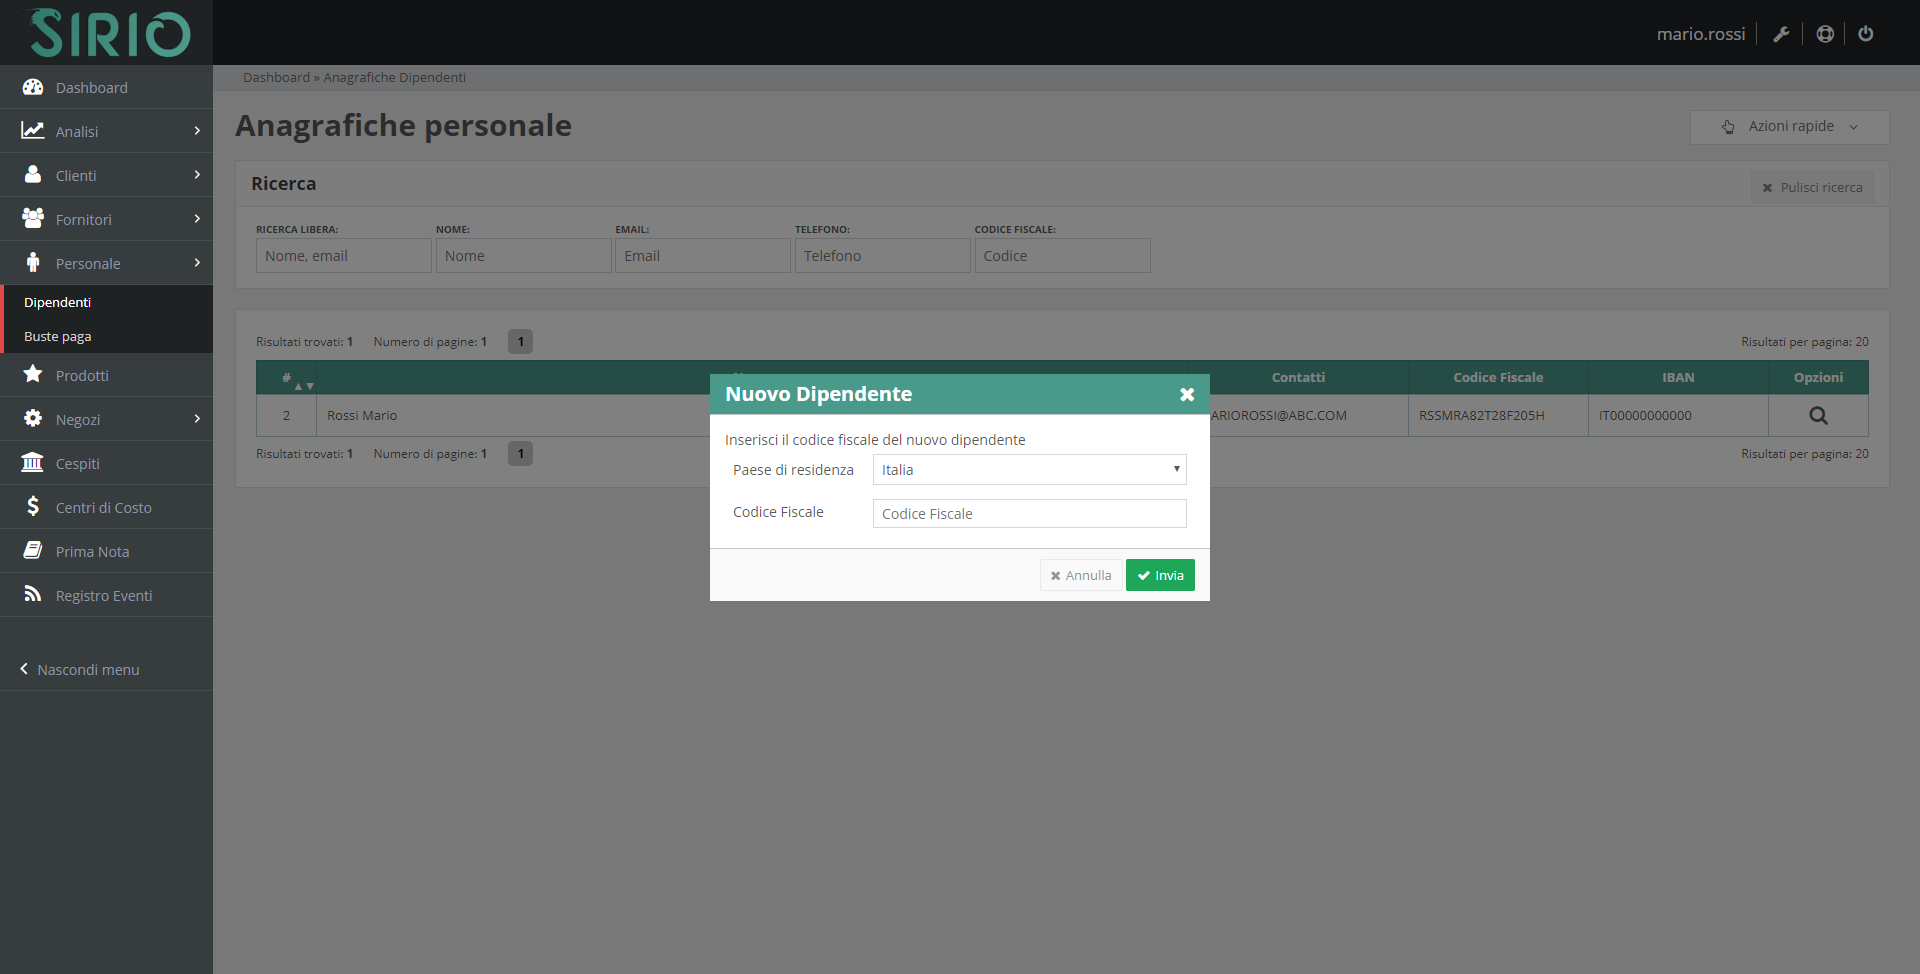
Task: Click the Rossi Mario name cell
Action: point(362,415)
